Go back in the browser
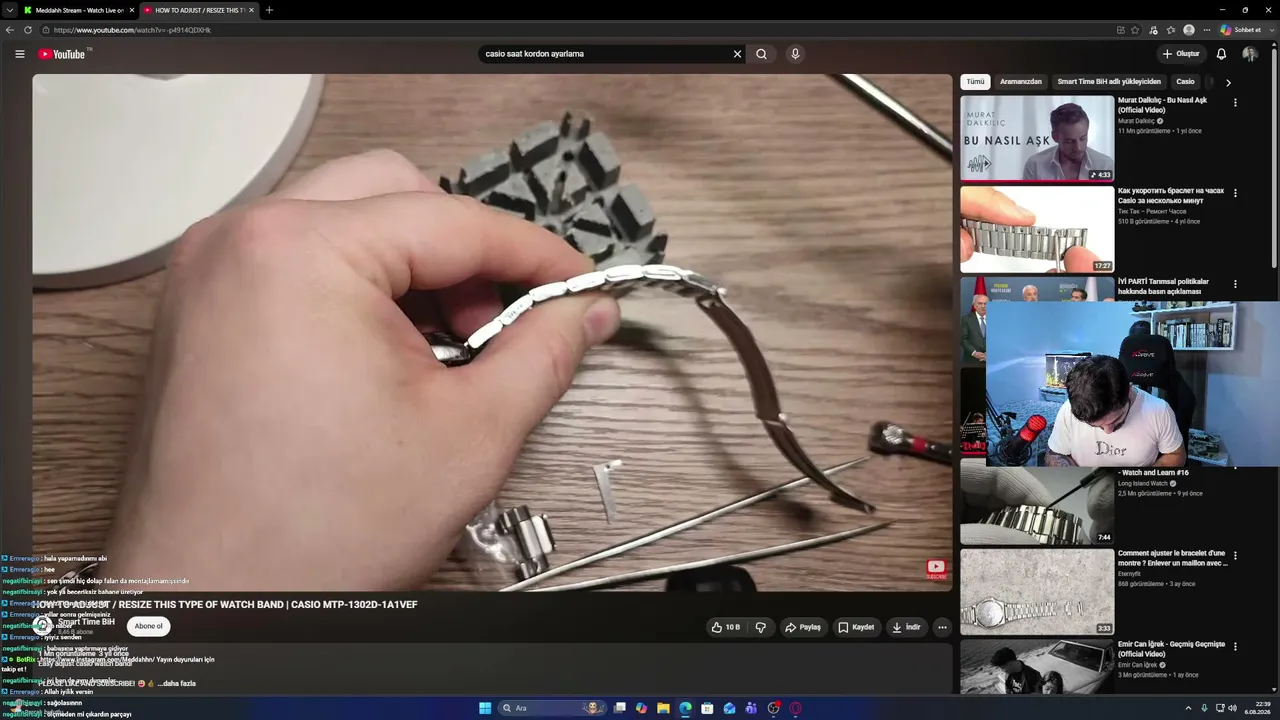Screen dimensions: 1280x720 10,30
